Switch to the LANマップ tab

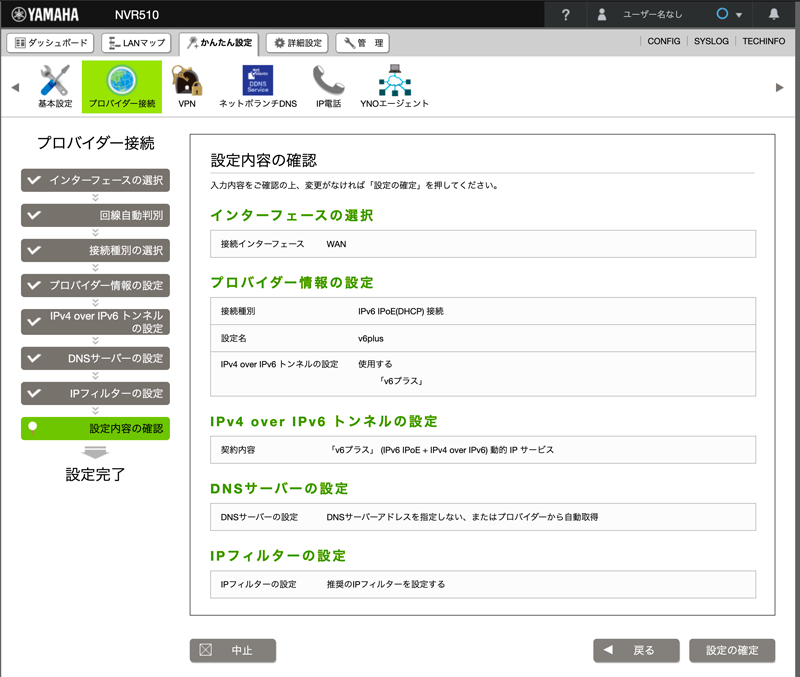[136, 43]
